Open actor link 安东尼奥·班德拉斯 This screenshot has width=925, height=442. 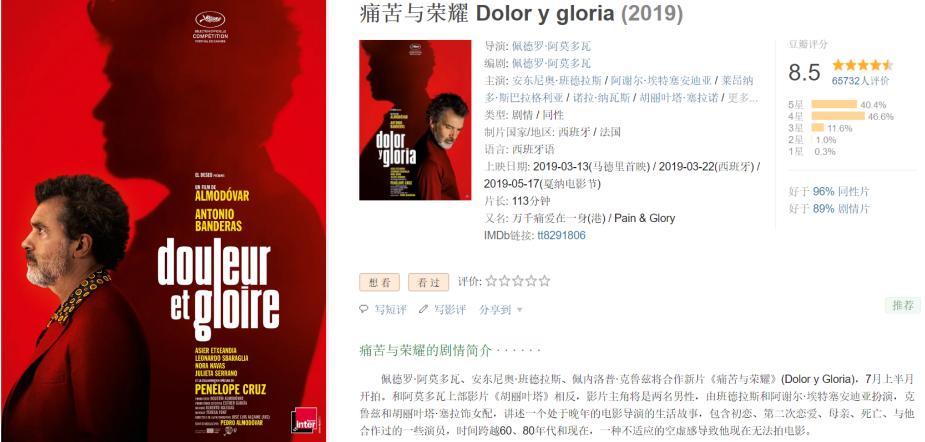point(557,80)
